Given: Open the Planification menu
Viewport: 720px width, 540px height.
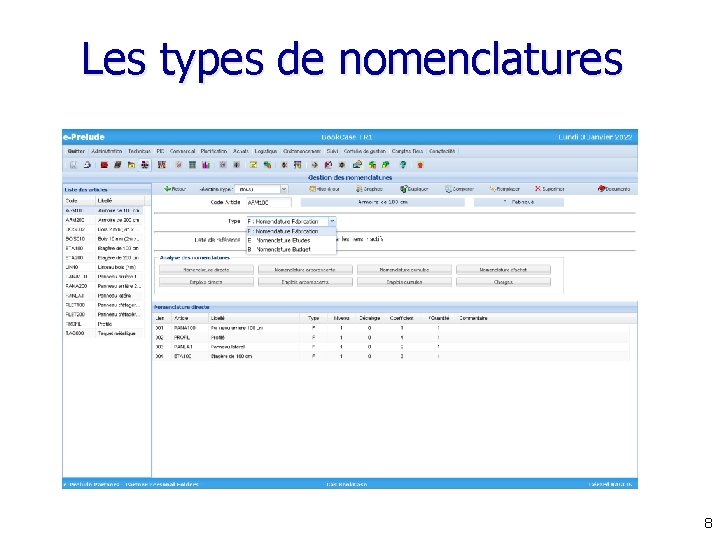Looking at the screenshot, I should 214,151.
